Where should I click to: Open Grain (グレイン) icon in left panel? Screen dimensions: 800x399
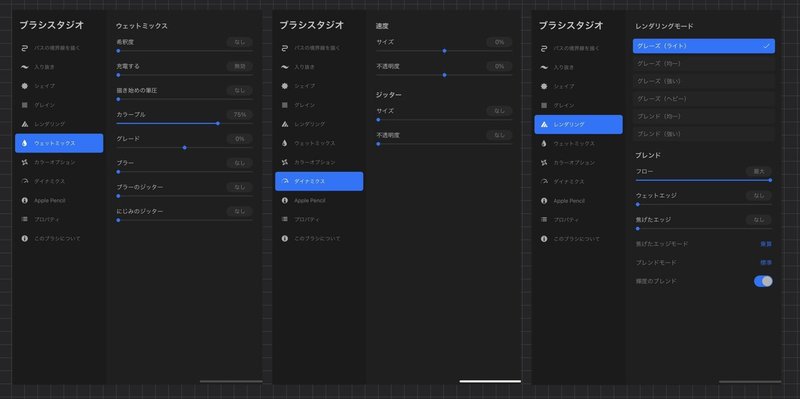[24, 105]
